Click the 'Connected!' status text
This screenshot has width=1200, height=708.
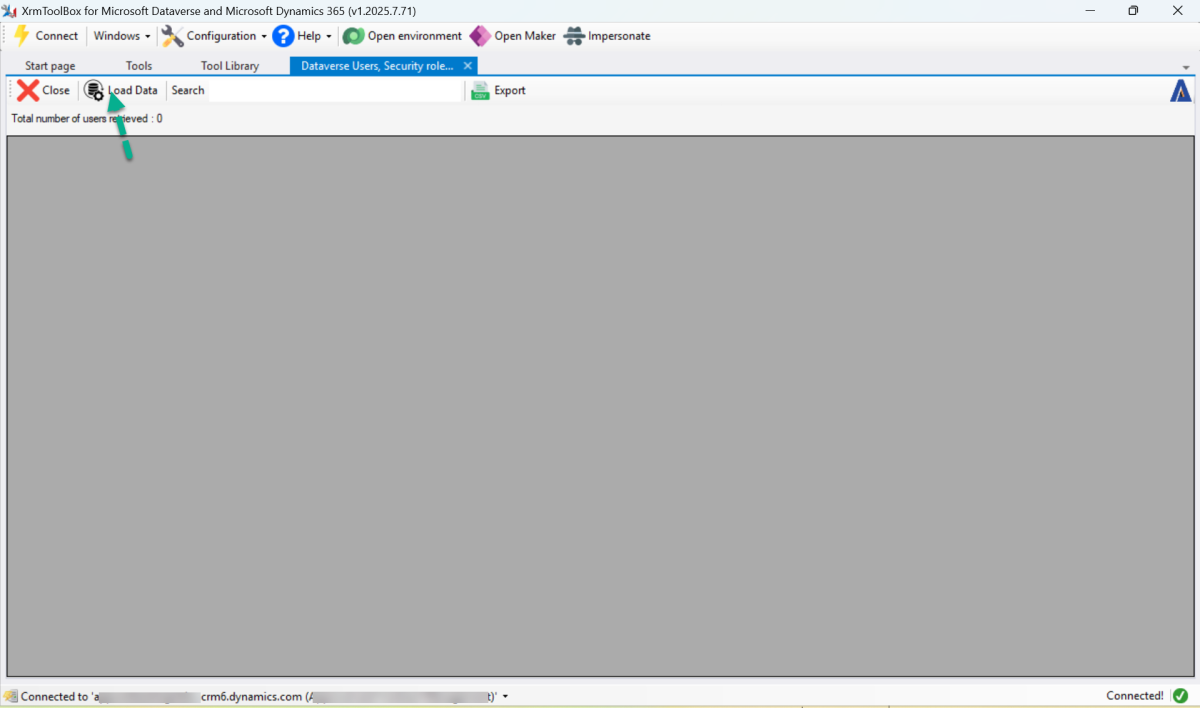[x=1135, y=696]
